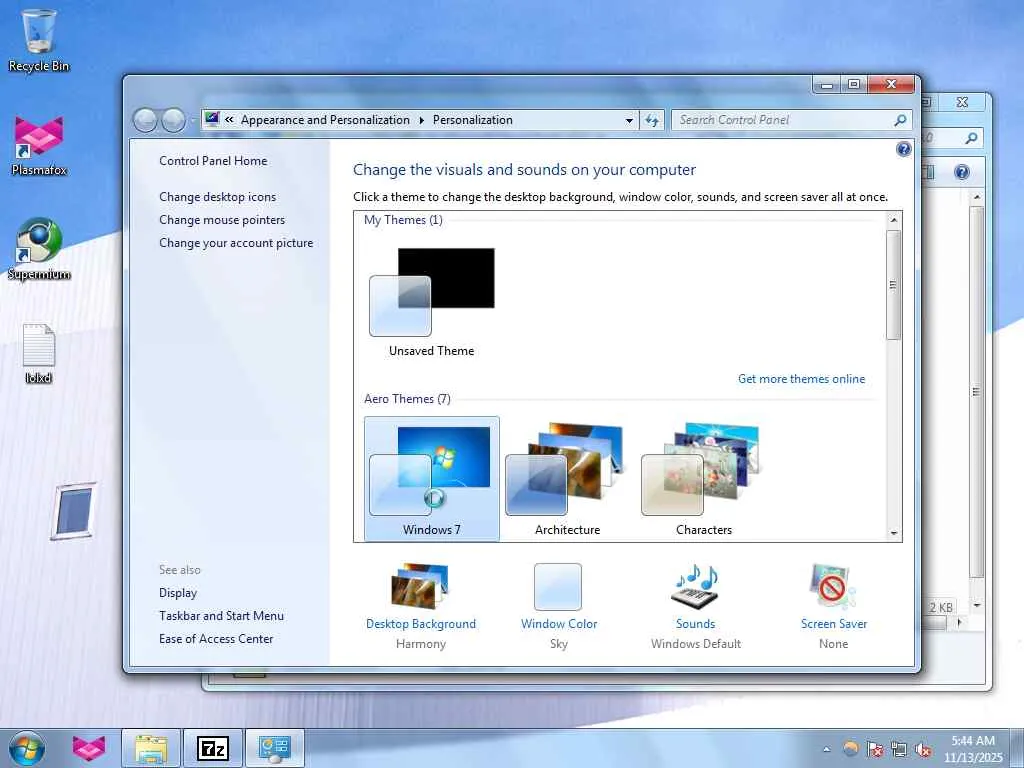Click the address bar refresh button

(652, 120)
